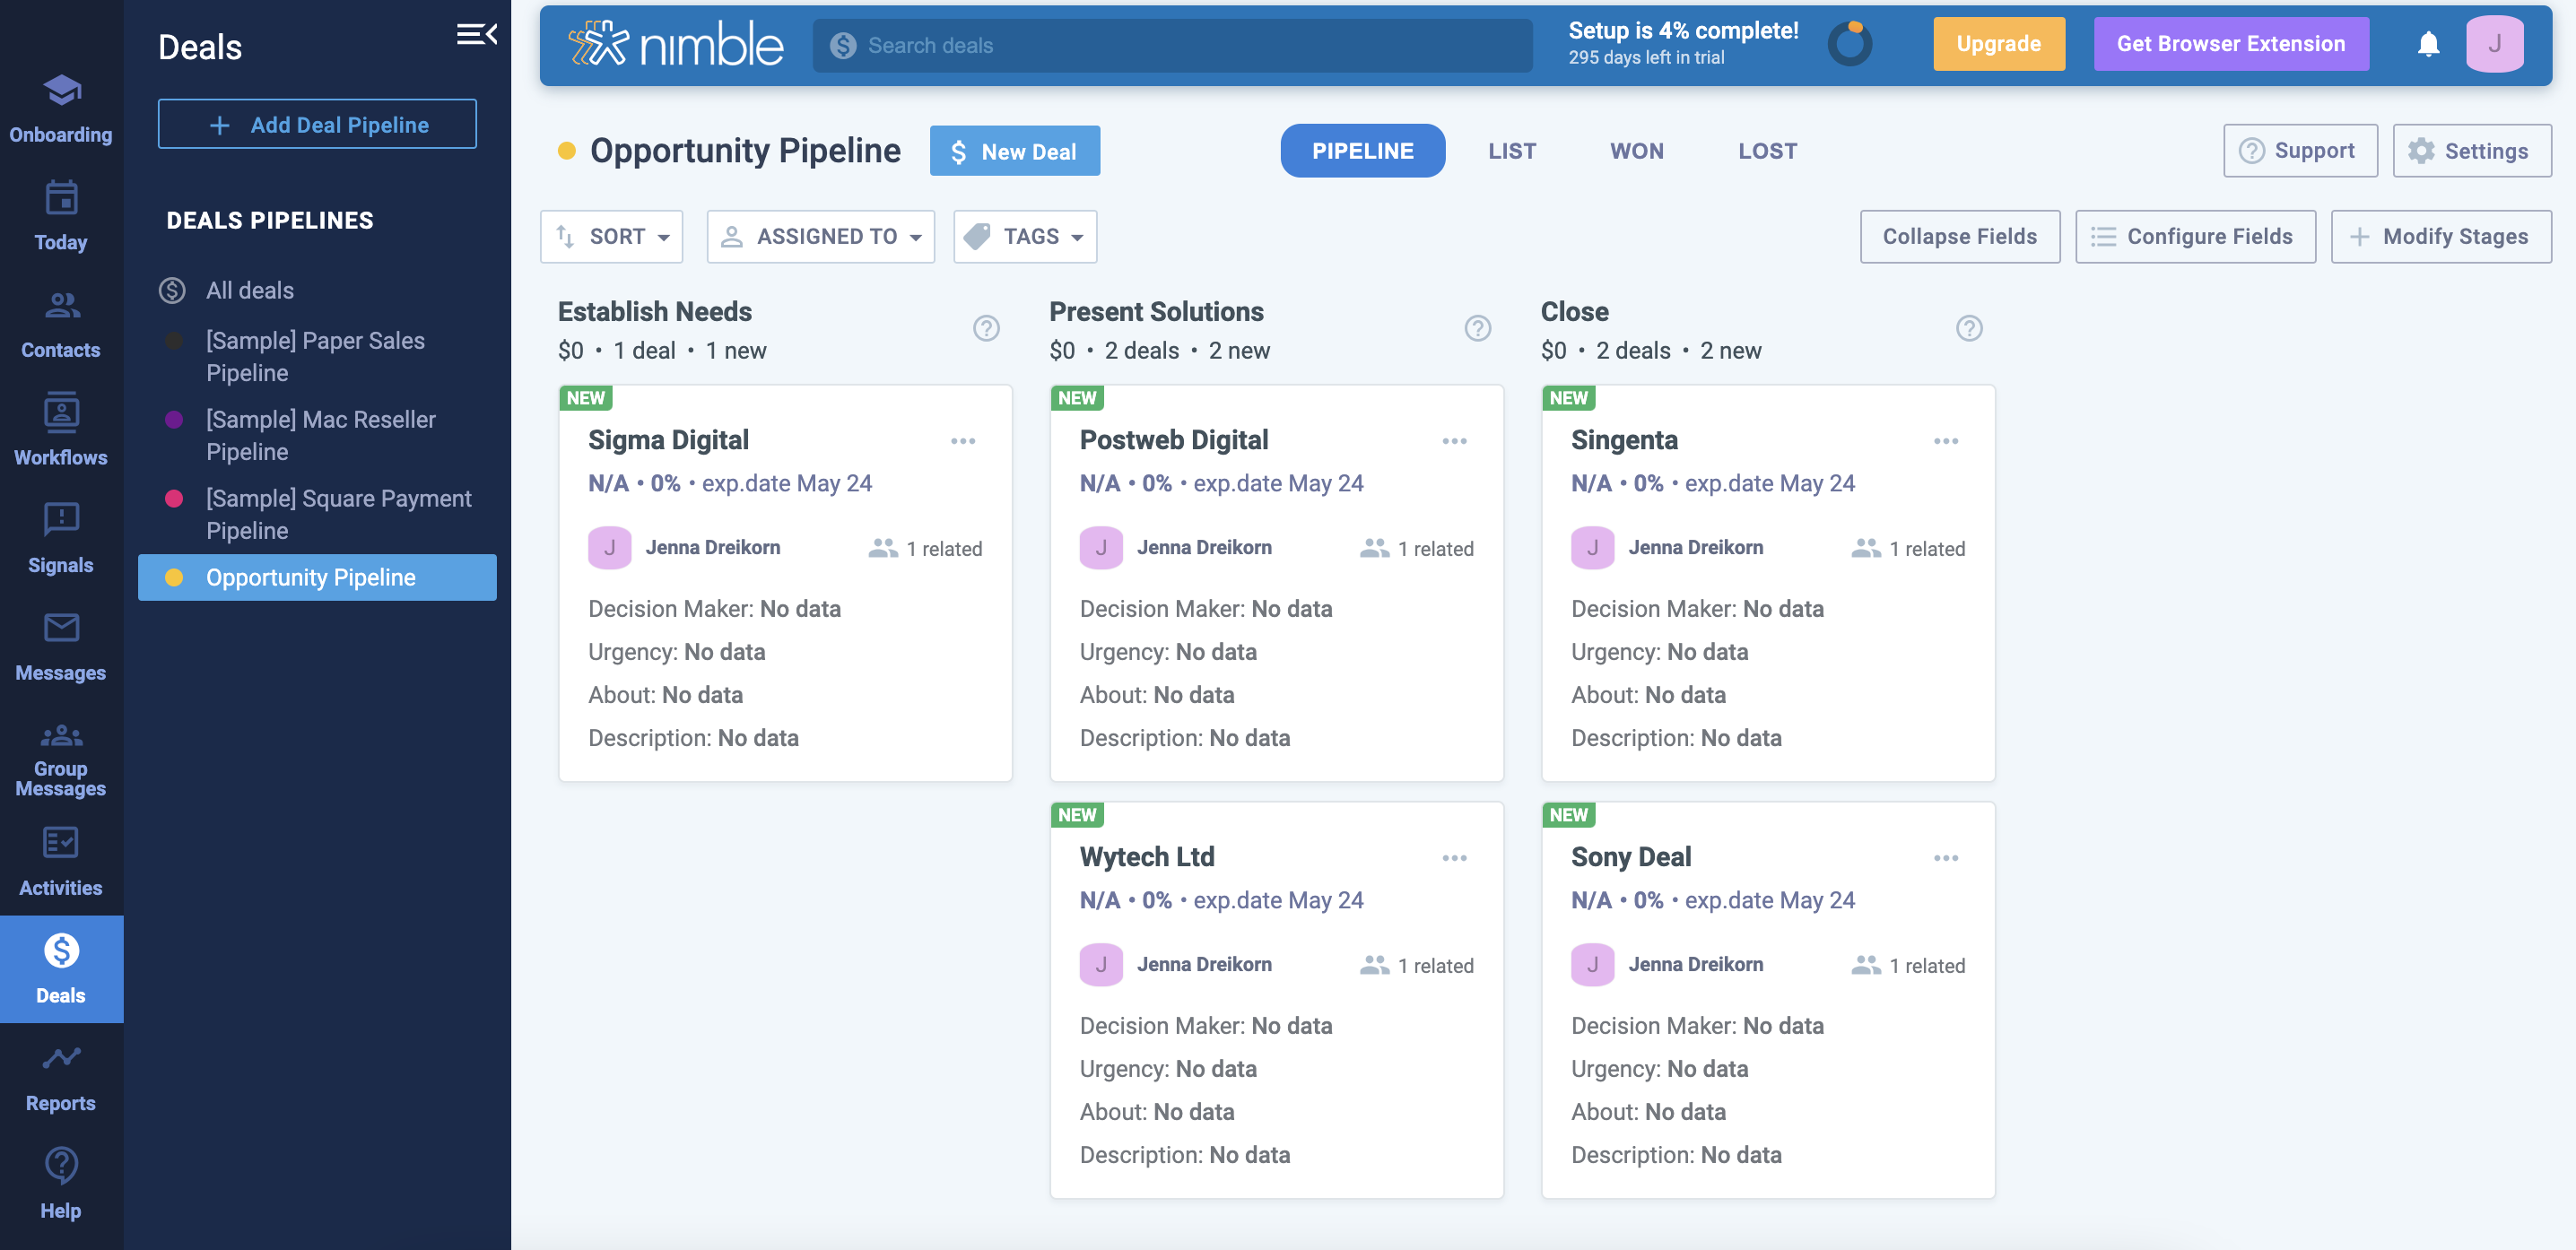
Task: Open the Reports sidebar icon
Action: click(61, 1076)
